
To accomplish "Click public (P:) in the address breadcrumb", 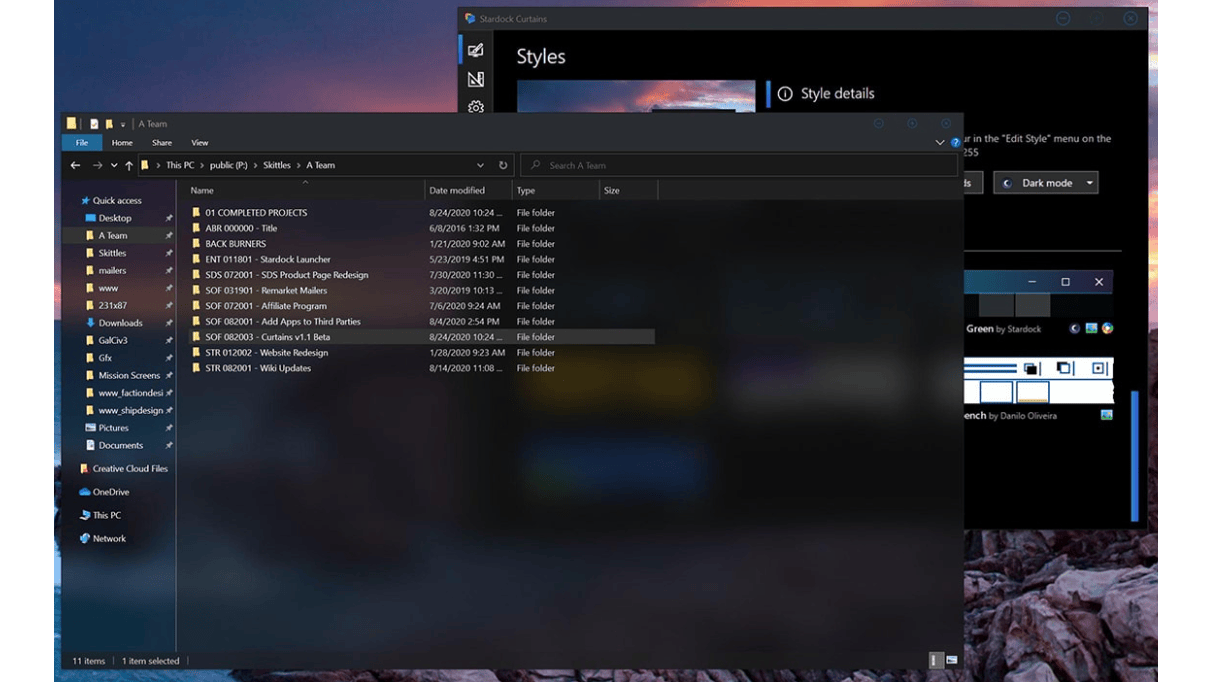I will point(228,165).
